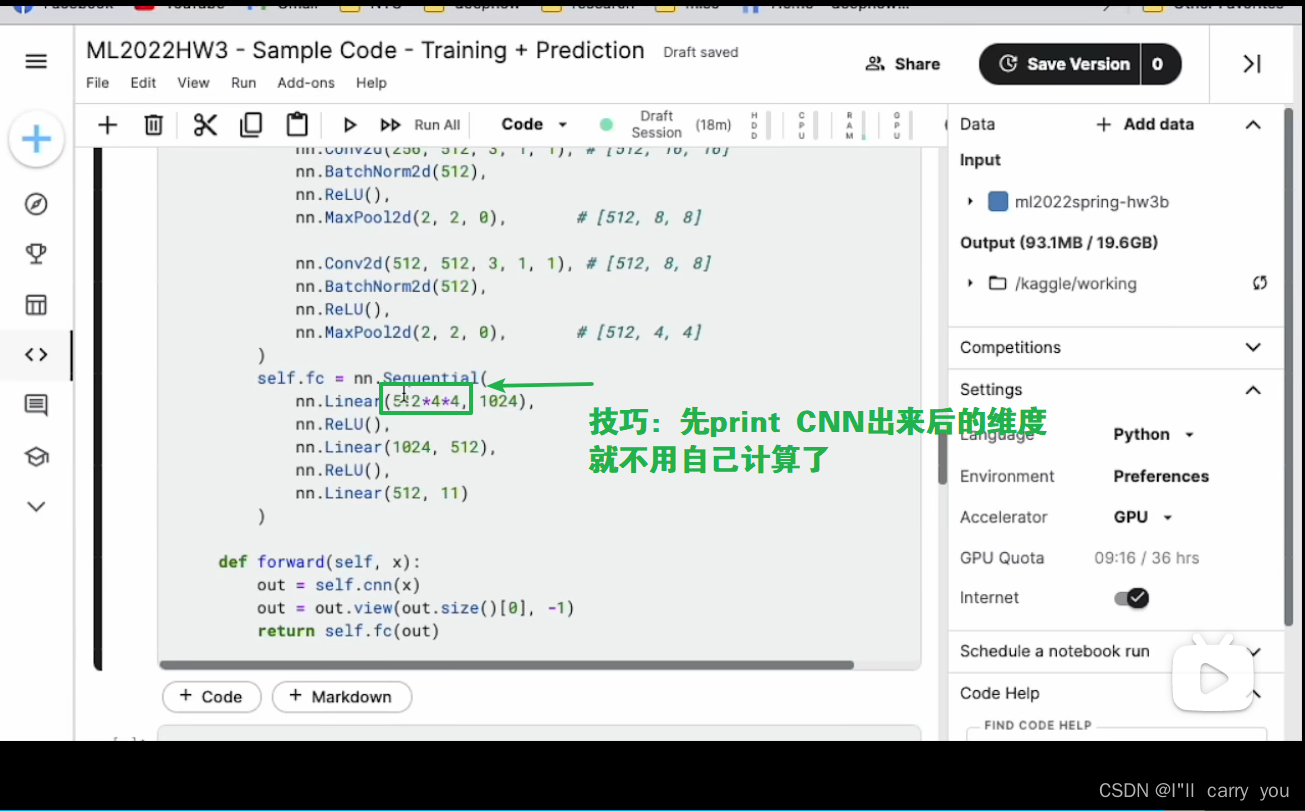
Task: Collapse the Settings section
Action: coord(1252,389)
